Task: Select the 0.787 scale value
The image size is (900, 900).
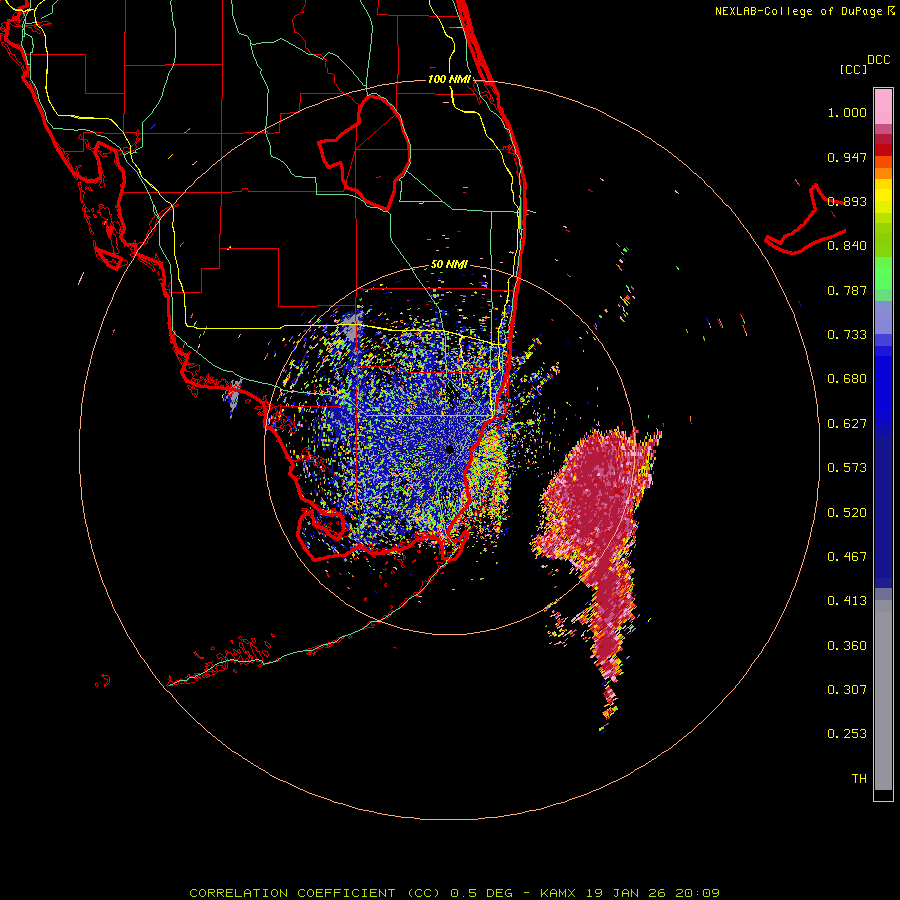Action: click(847, 290)
